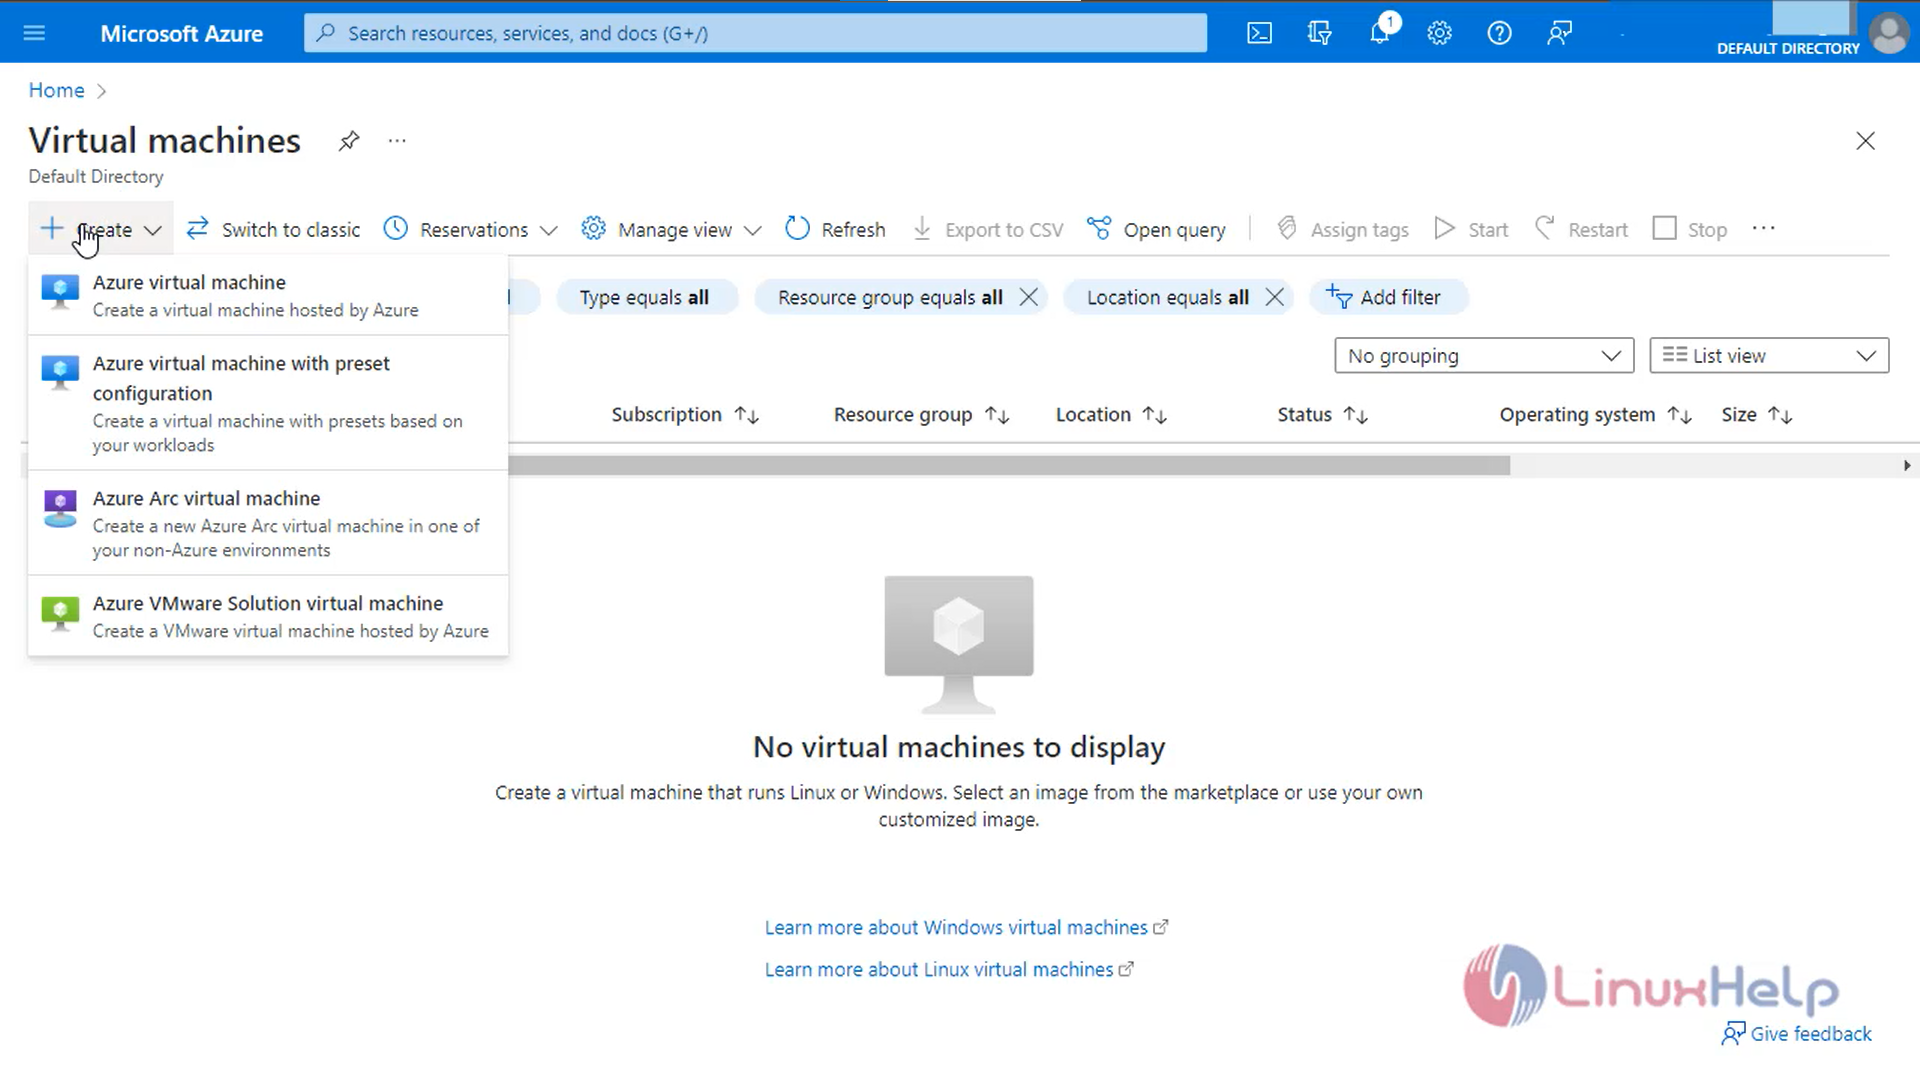Screen dimensions: 1920x1080
Task: View notifications bell
Action: click(1380, 33)
